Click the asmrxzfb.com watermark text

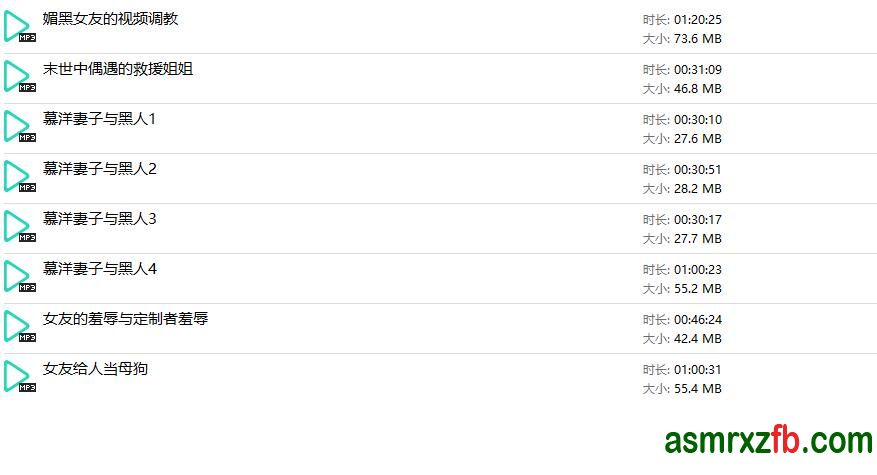[768, 441]
